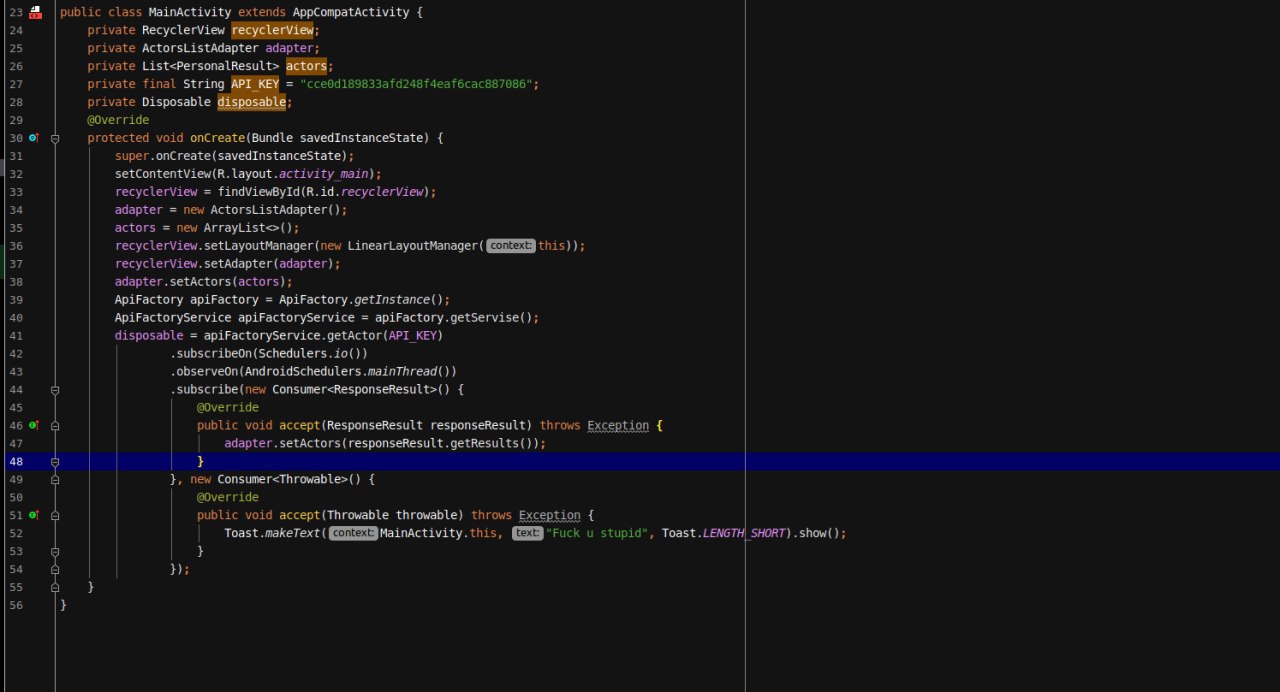Viewport: 1280px width, 692px height.
Task: Click the yellow closing brace on line 48
Action: tap(201, 462)
